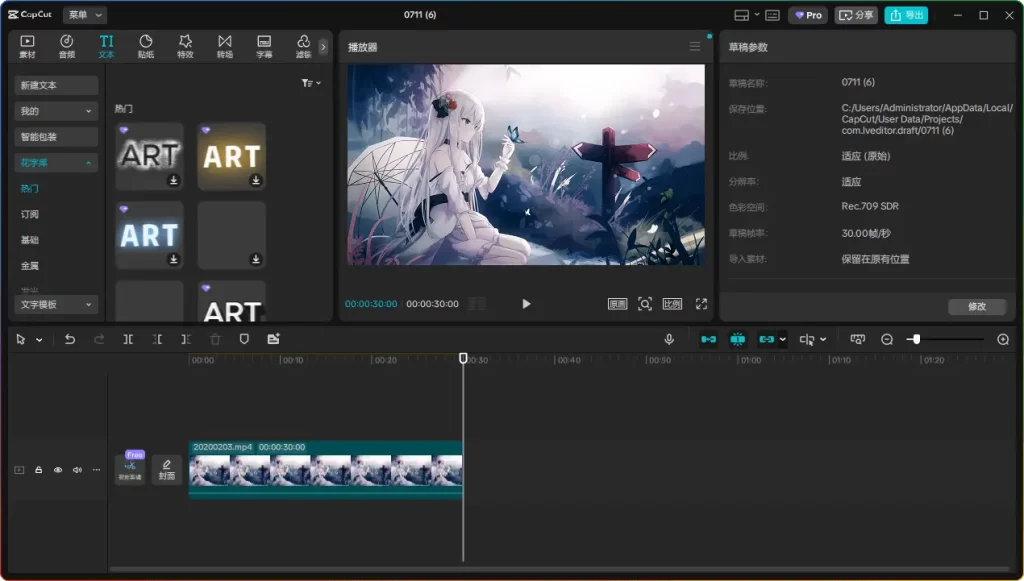Viewport: 1024px width, 581px height.
Task: Redo the last undone action
Action: coord(99,339)
